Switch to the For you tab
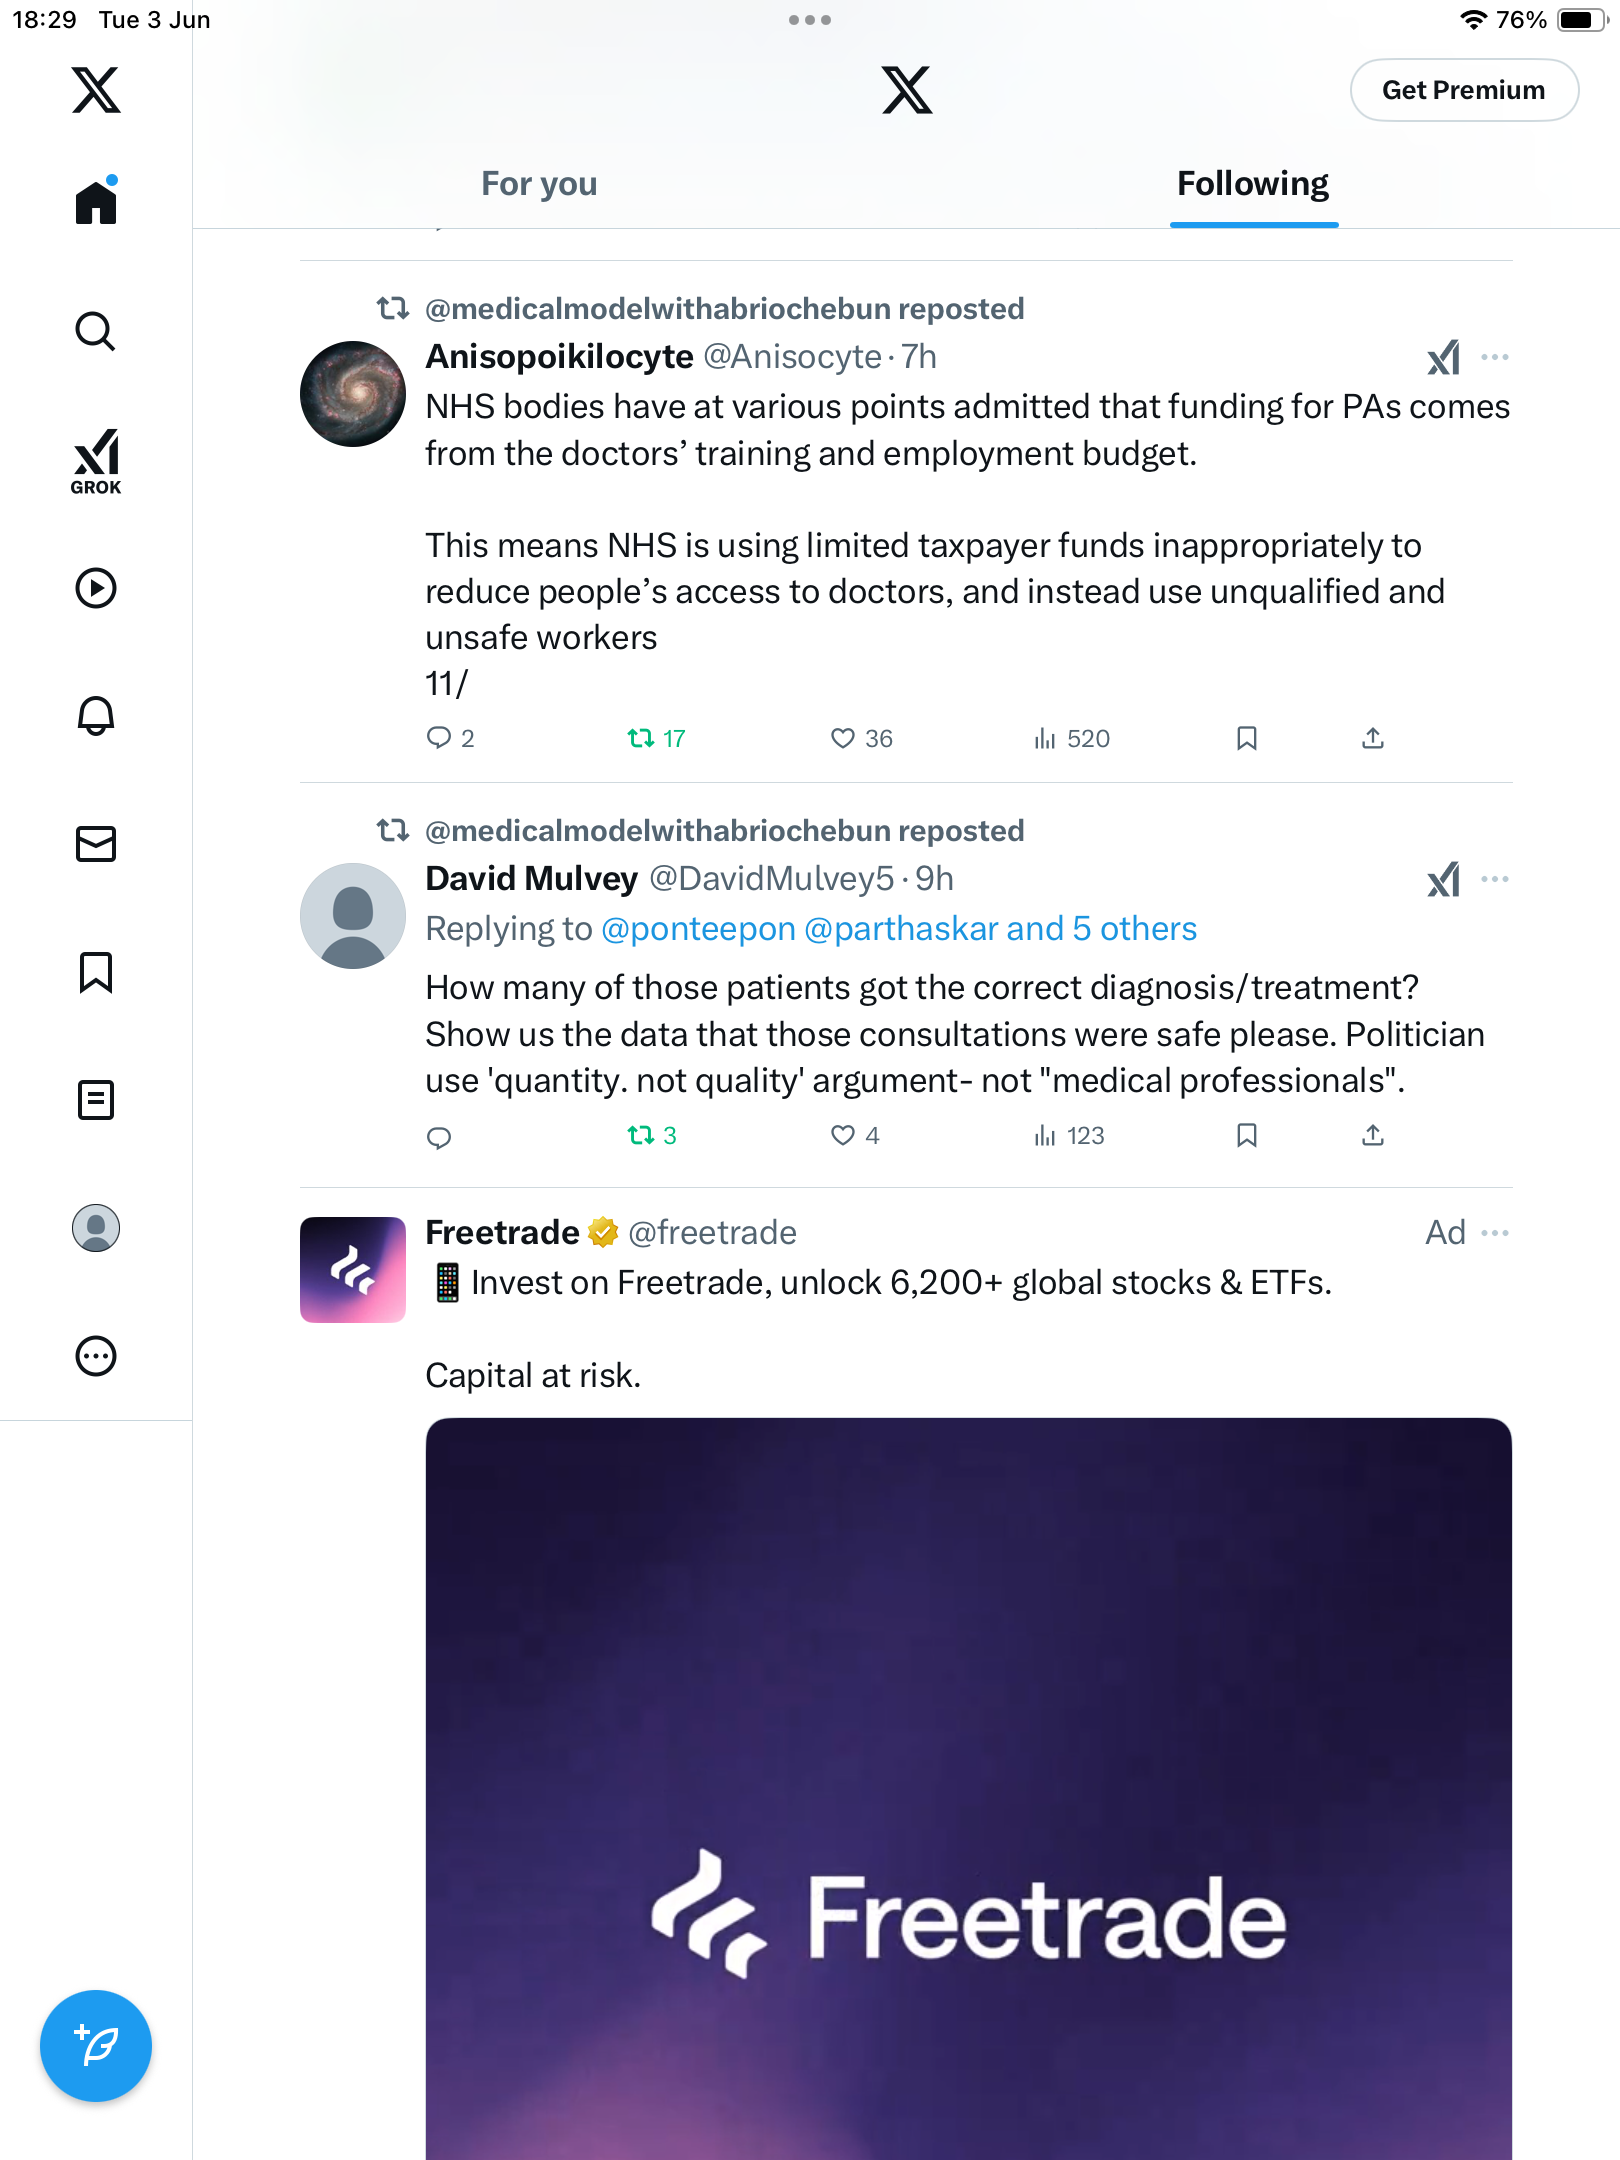The image size is (1620, 2160). [539, 184]
